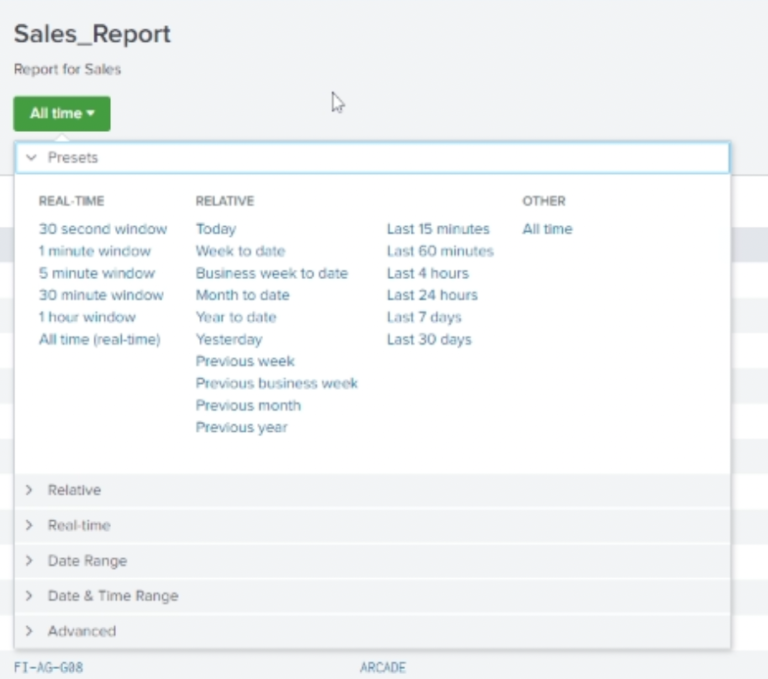The height and width of the screenshot is (679, 768).
Task: Choose the Today preset
Action: [x=216, y=229]
